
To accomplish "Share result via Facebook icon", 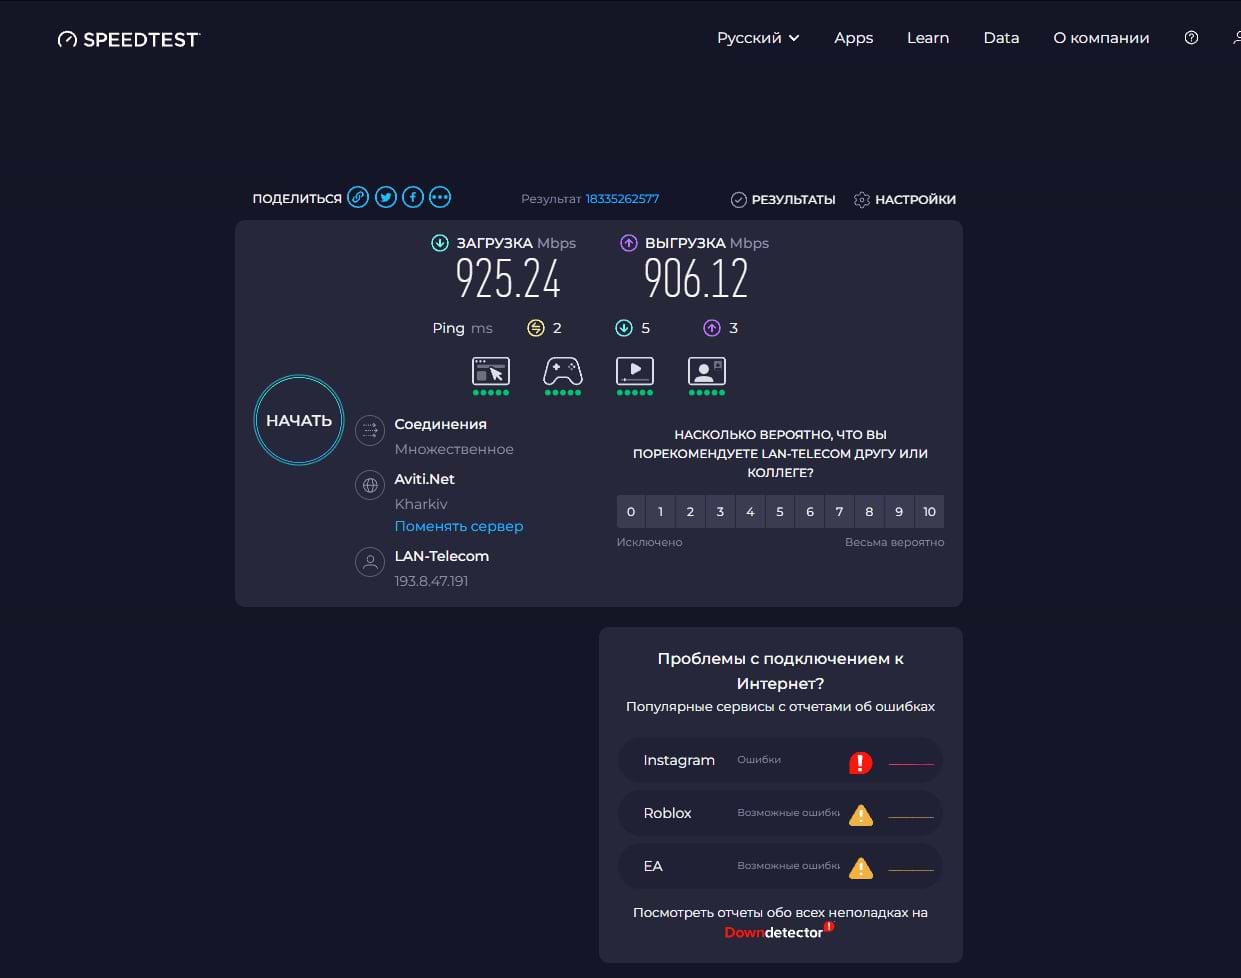I will coord(413,198).
